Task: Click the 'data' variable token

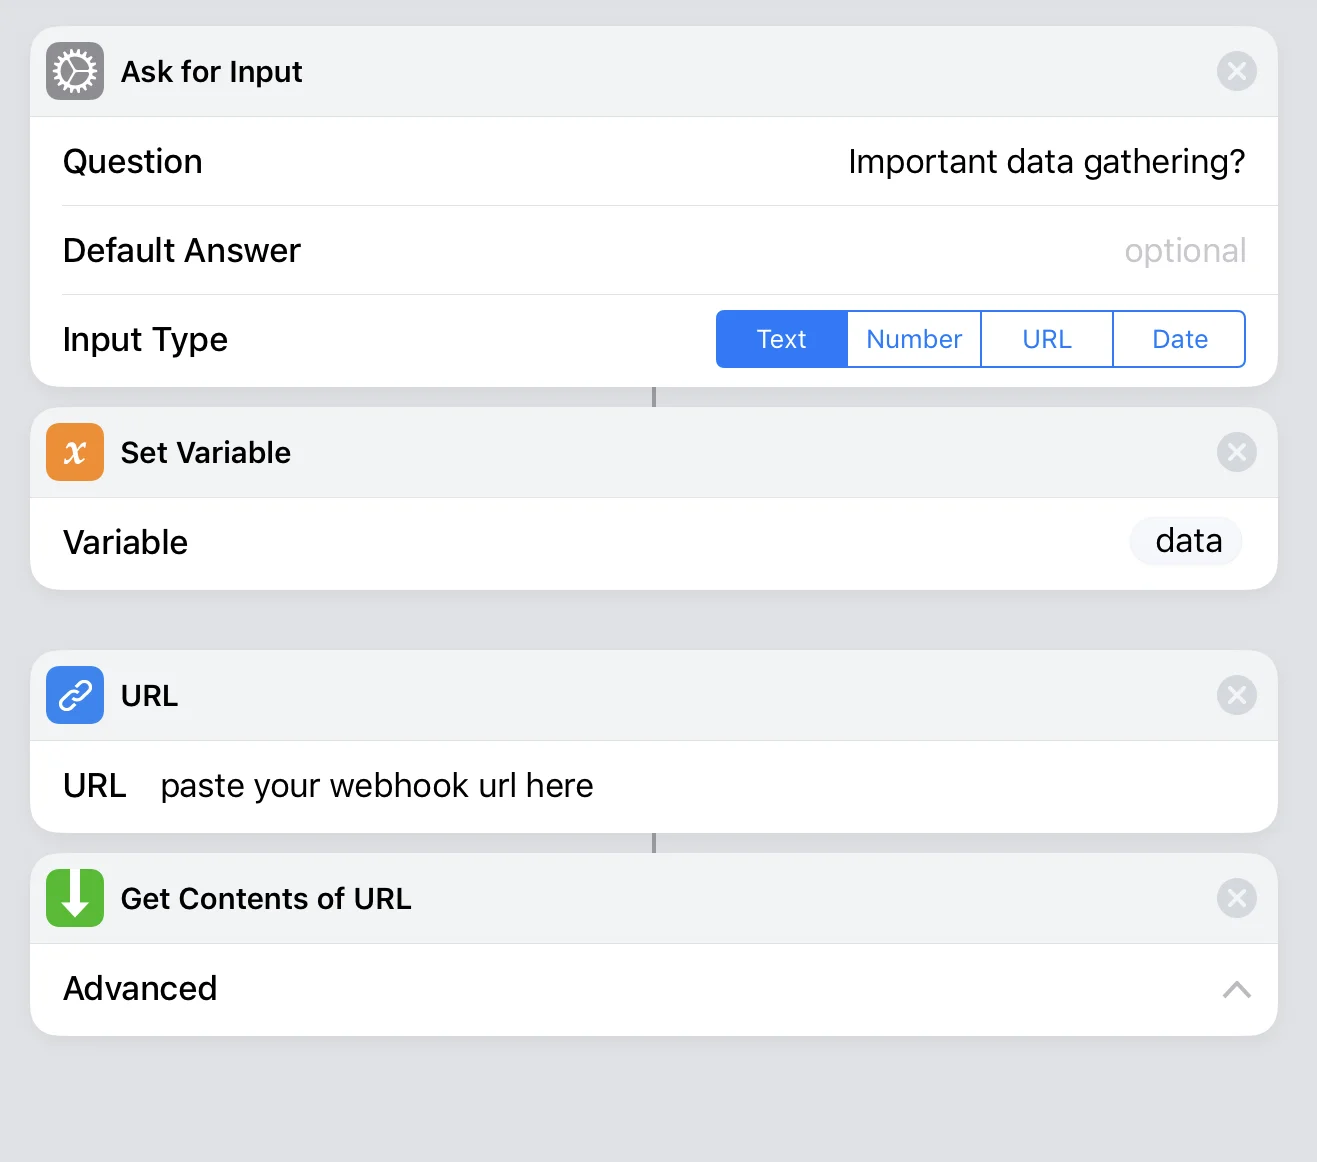Action: [x=1187, y=541]
